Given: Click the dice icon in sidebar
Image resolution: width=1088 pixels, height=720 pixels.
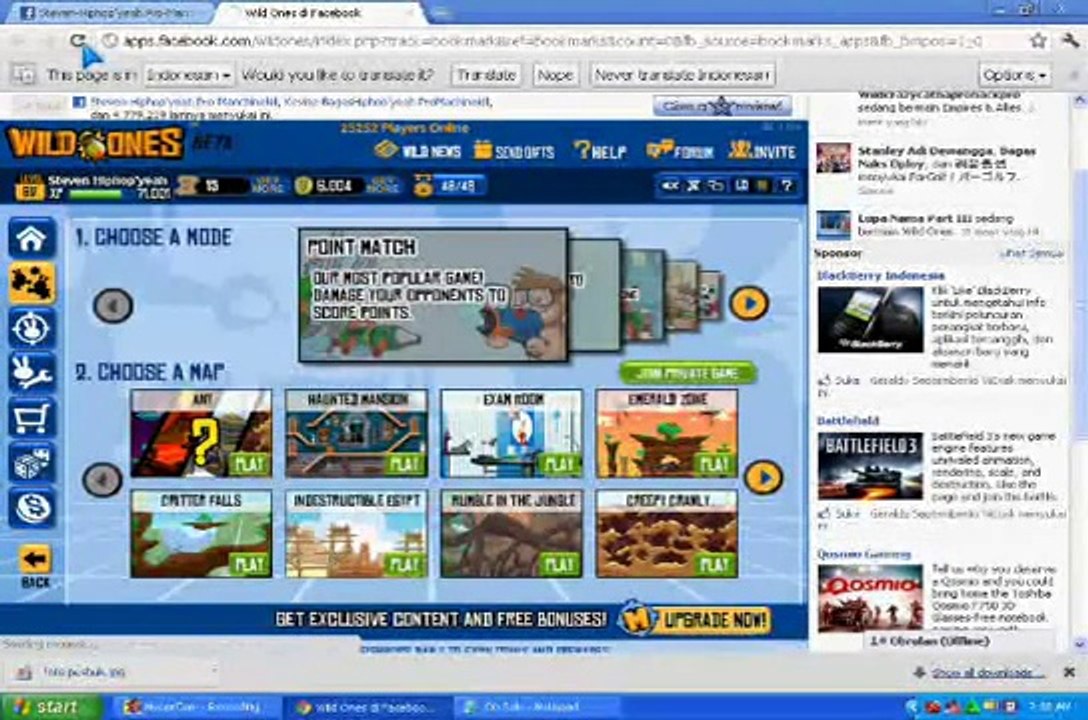Looking at the screenshot, I should point(32,463).
